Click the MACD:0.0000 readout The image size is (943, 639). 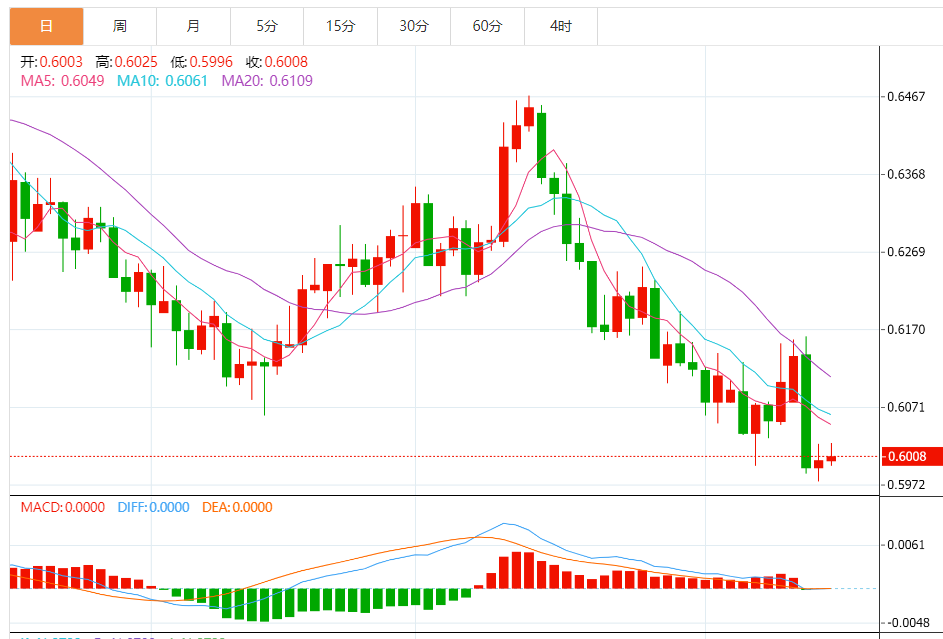(x=63, y=507)
